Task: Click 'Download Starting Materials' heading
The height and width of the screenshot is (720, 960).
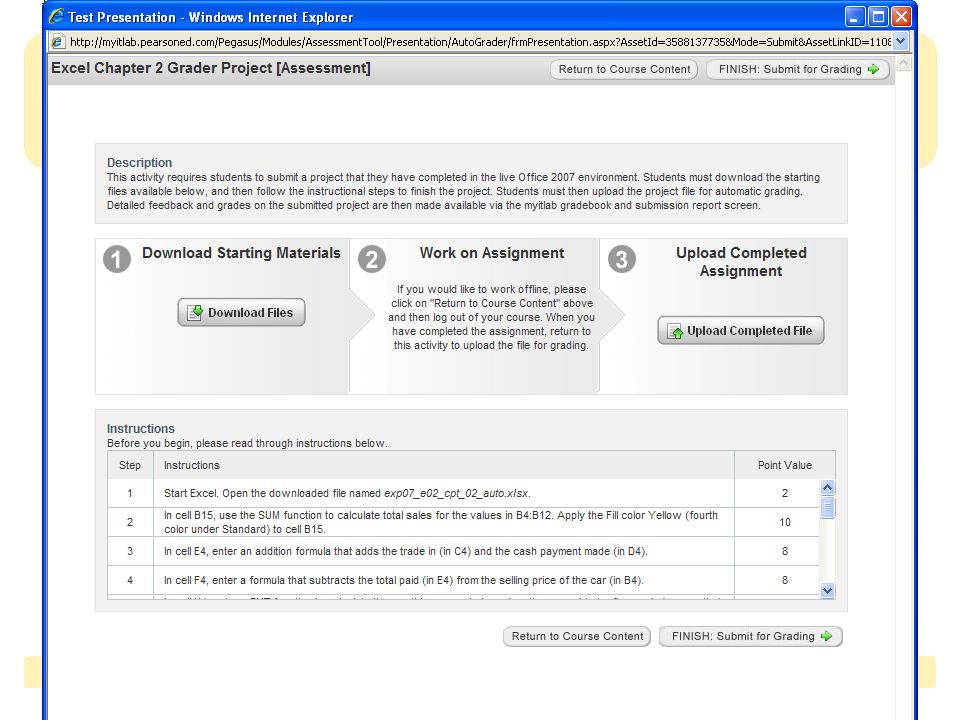Action: click(241, 253)
